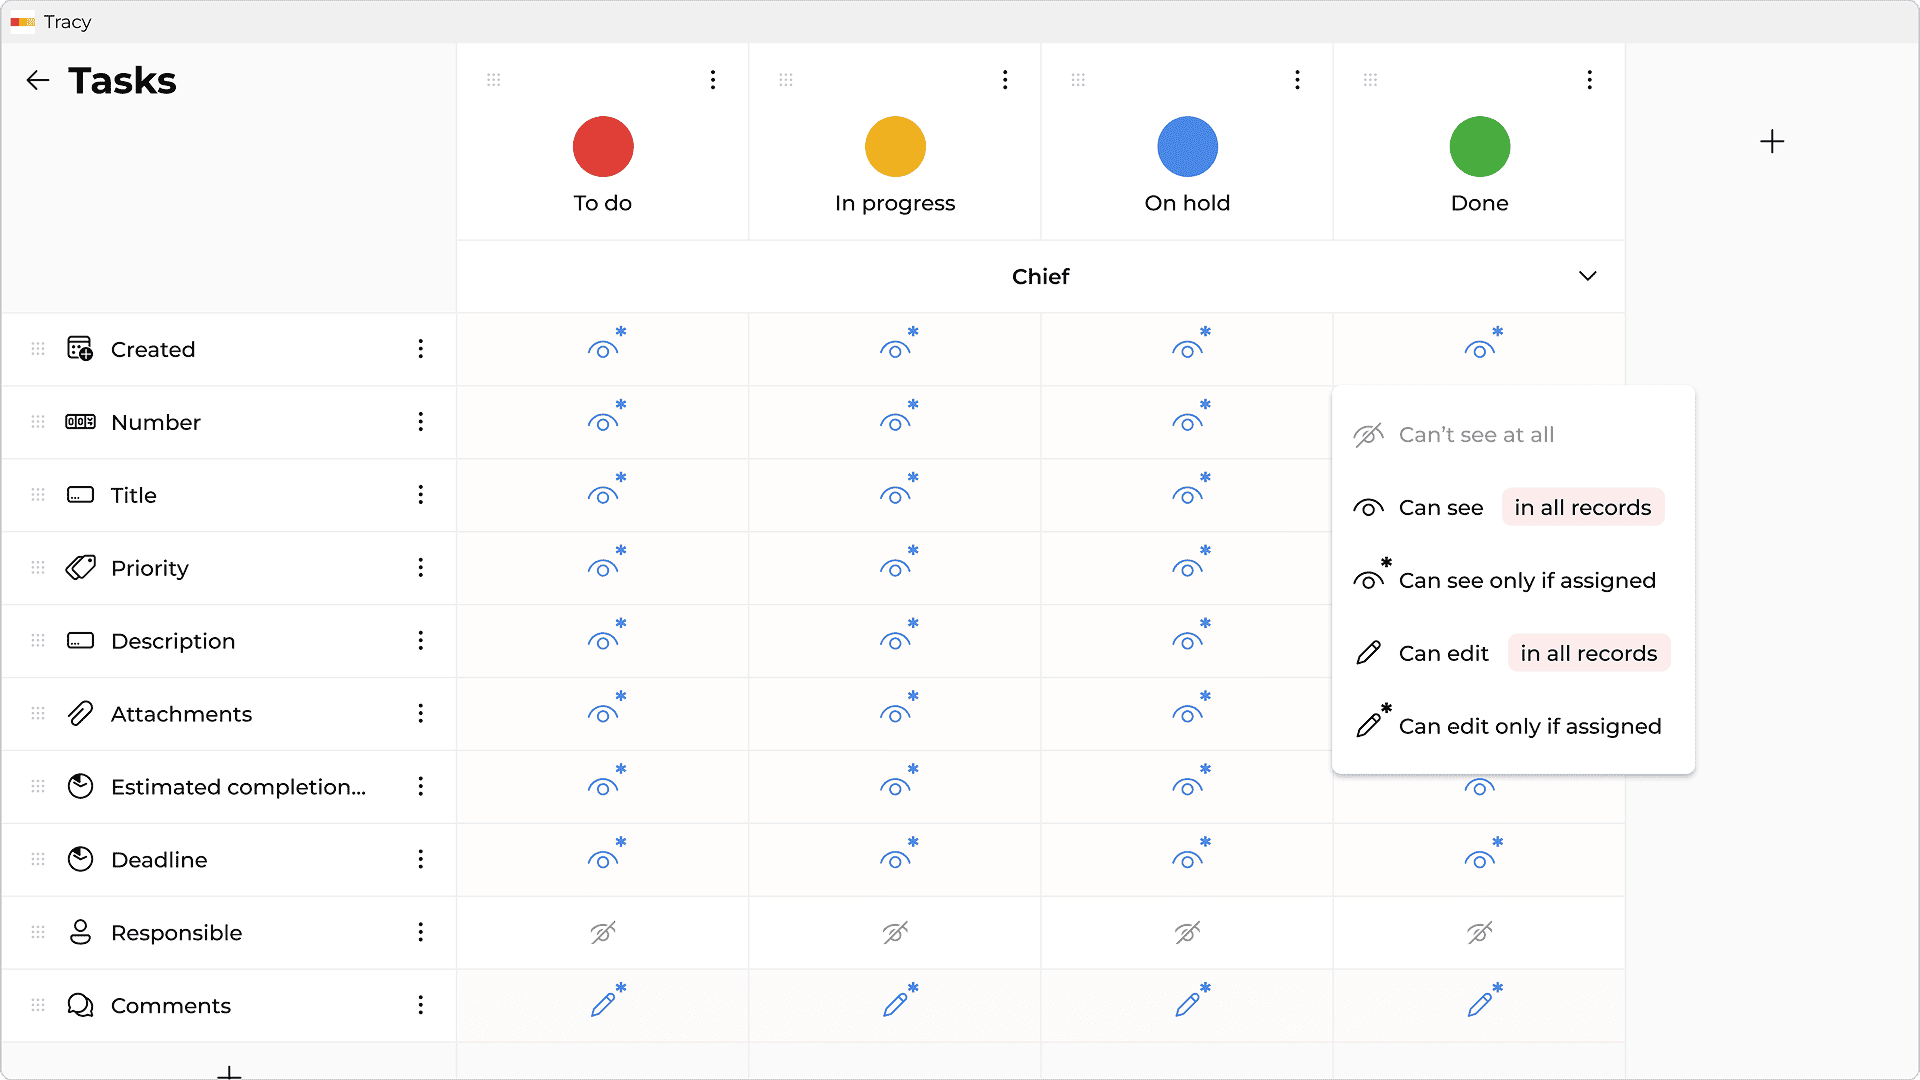
Task: Click the blue On hold status circle
Action: 1187,147
